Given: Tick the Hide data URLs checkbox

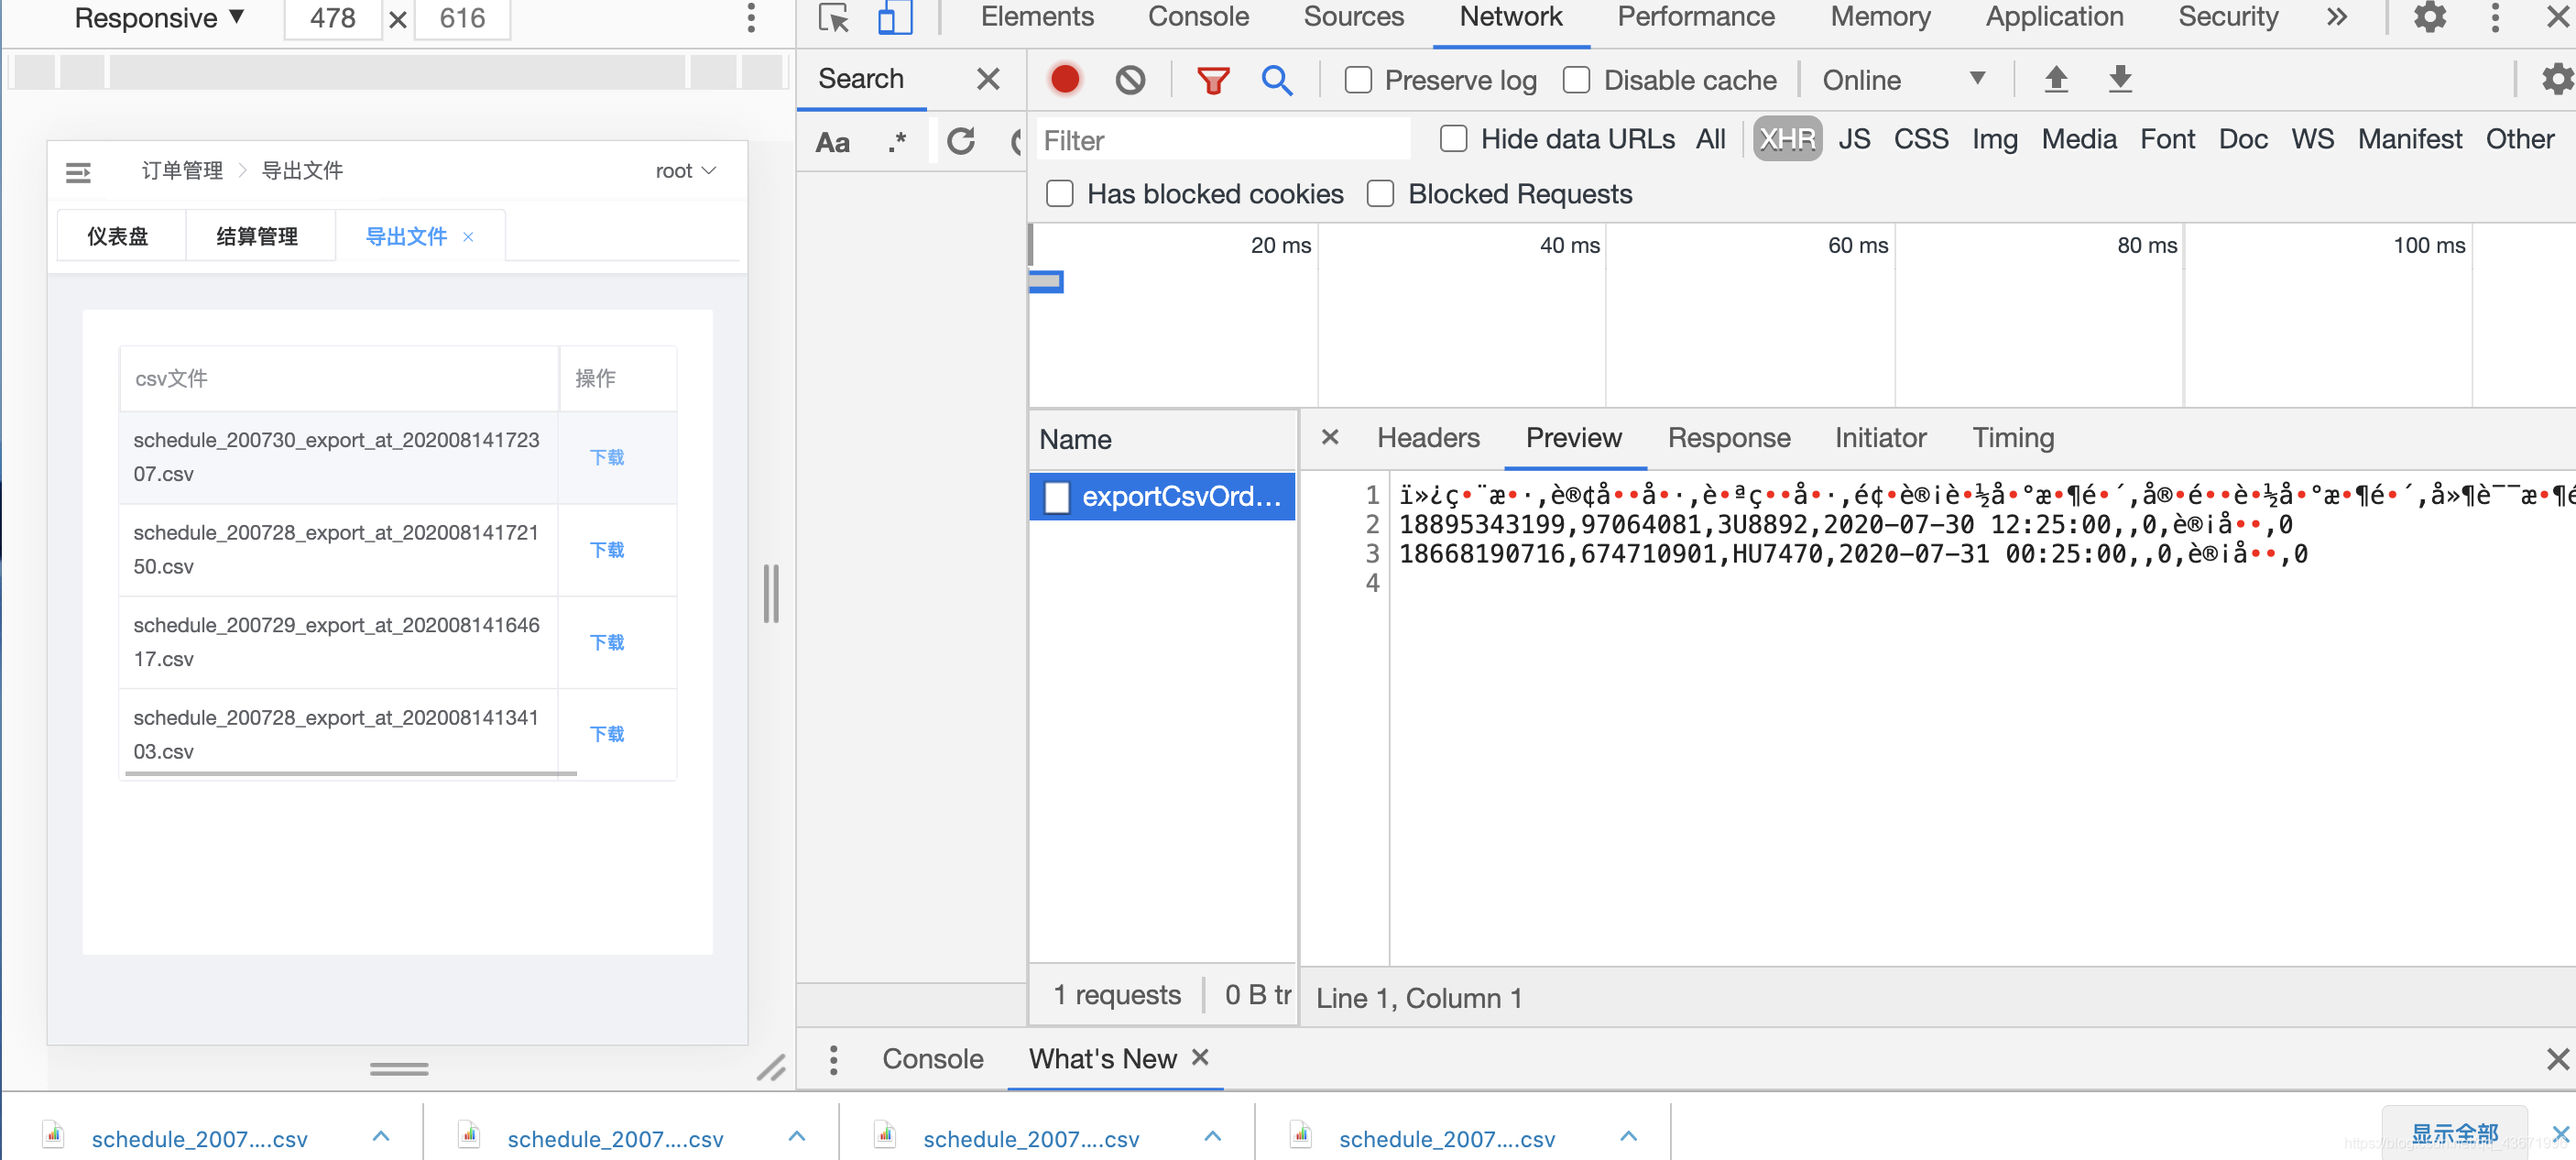Looking at the screenshot, I should 1453,139.
